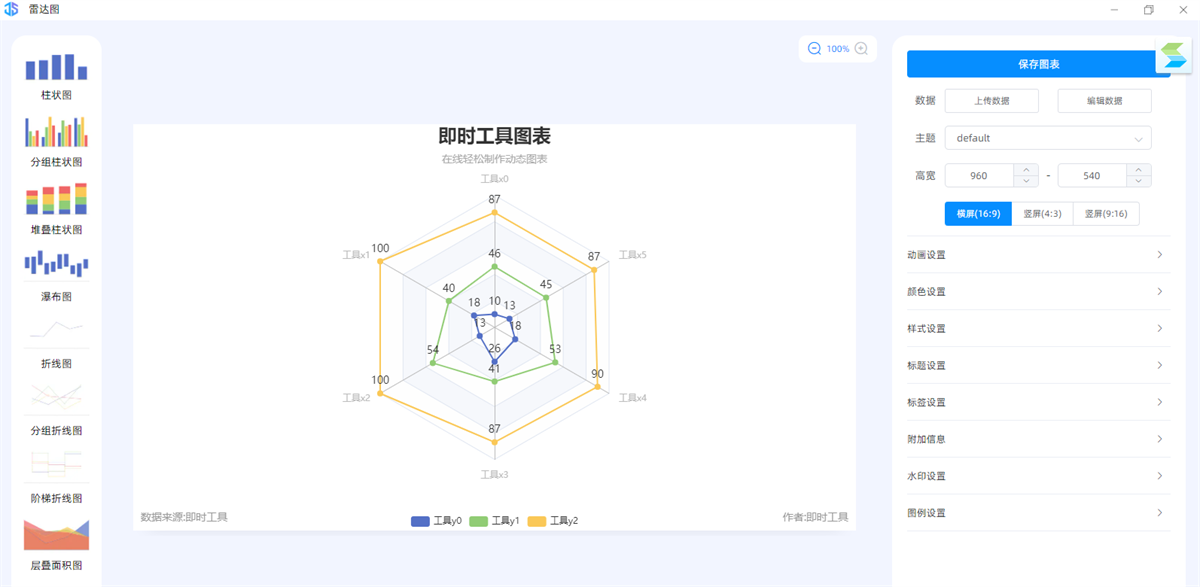Open the 水印设置 settings section
Viewport: 1200px width, 587px height.
[x=1038, y=476]
